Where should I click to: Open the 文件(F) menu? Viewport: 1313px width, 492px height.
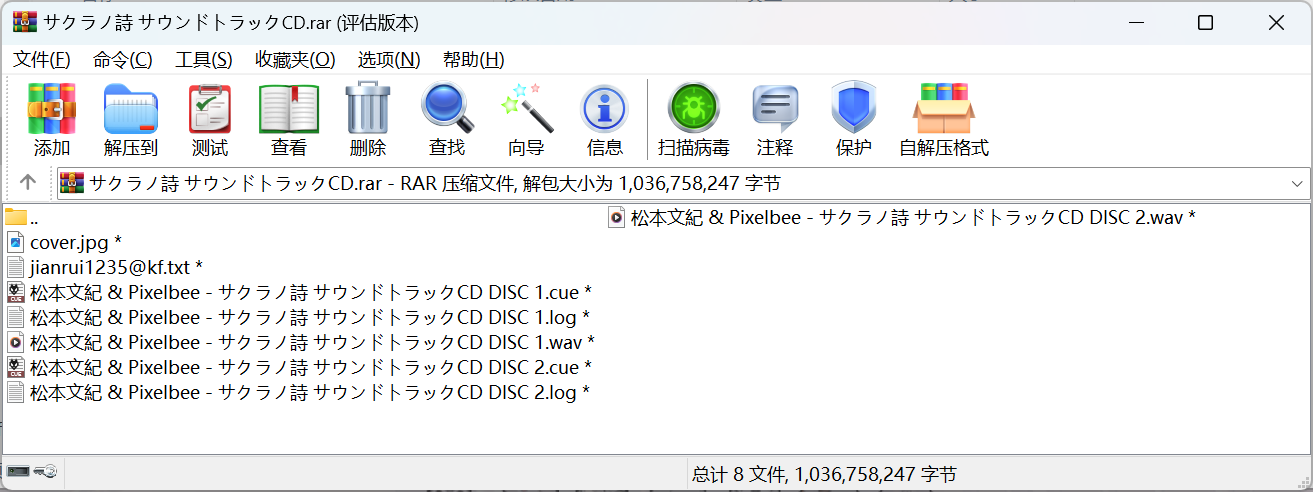pyautogui.click(x=42, y=59)
